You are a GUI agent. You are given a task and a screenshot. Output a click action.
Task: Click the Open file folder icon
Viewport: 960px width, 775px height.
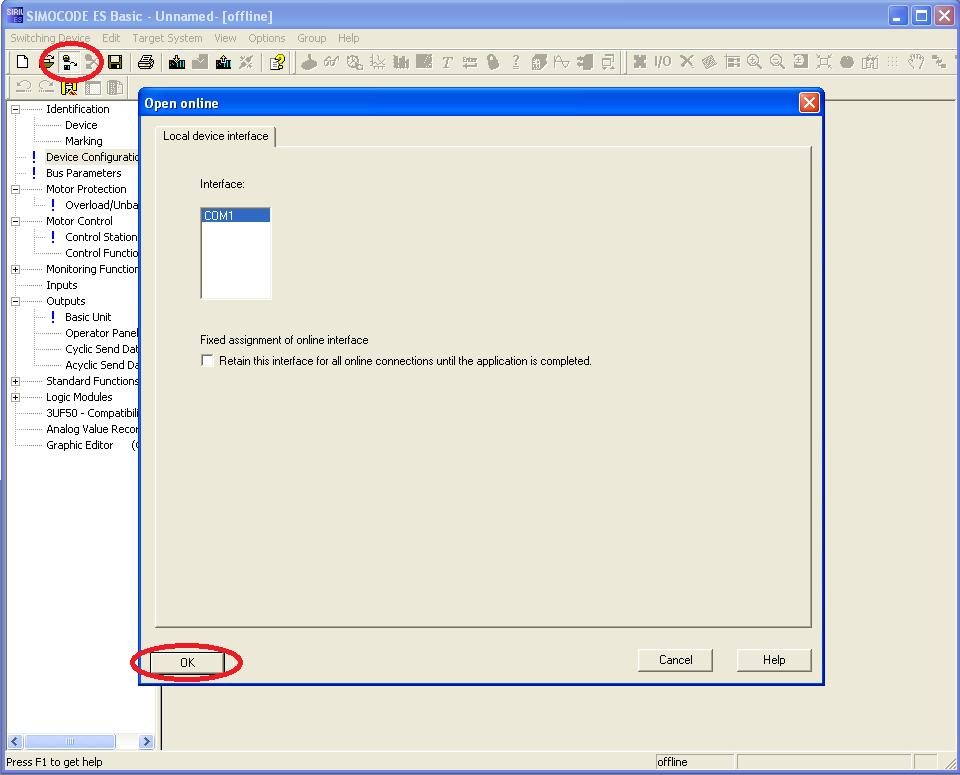pos(47,62)
